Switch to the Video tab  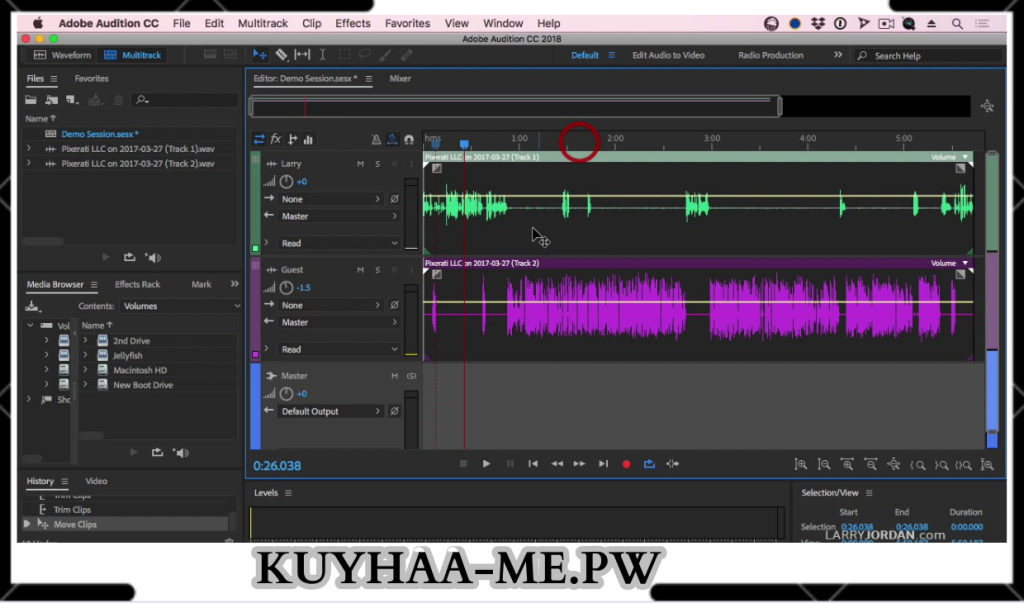point(96,481)
